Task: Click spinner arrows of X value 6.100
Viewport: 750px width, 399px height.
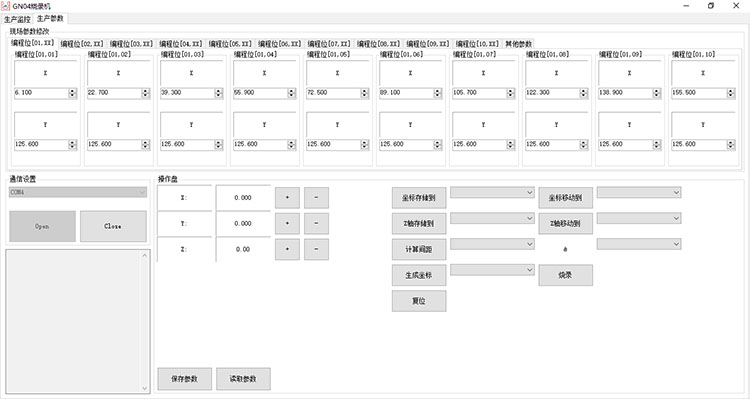Action: (x=72, y=93)
